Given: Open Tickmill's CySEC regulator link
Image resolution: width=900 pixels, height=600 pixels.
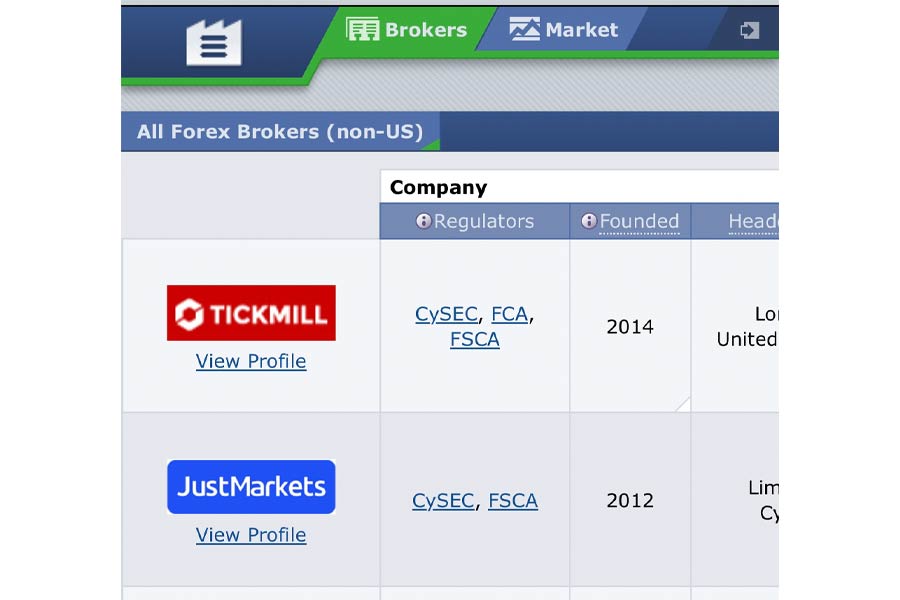Looking at the screenshot, I should [446, 314].
